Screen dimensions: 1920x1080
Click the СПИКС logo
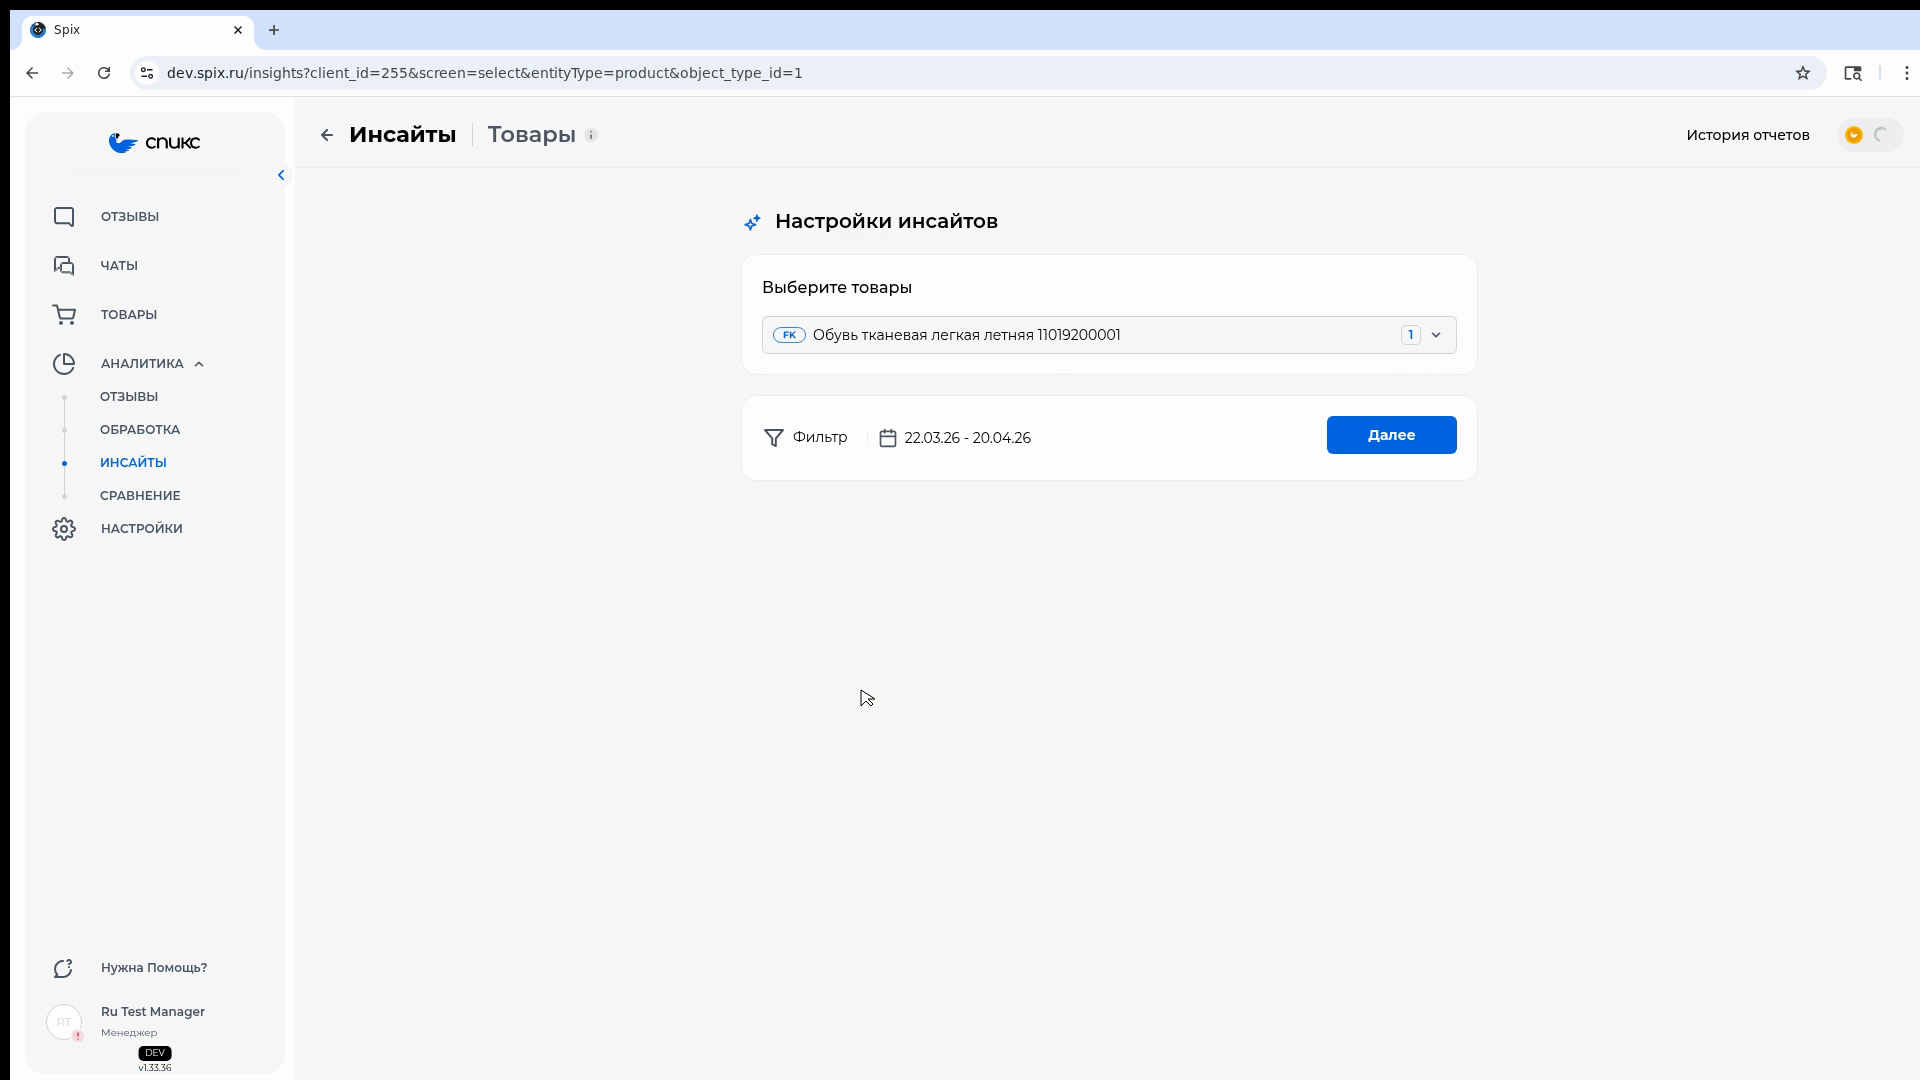(x=154, y=143)
